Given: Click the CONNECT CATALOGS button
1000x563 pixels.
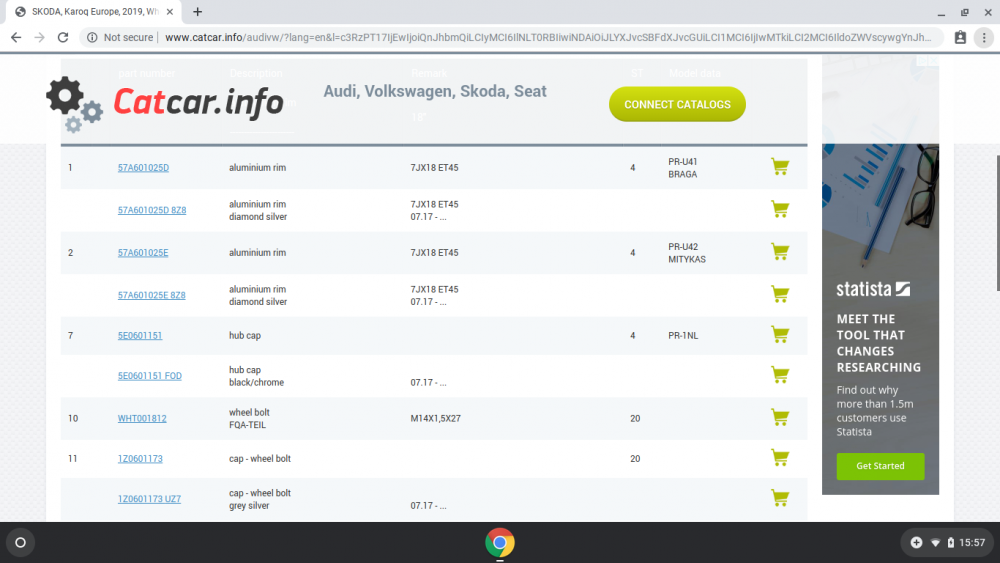Looking at the screenshot, I should [677, 104].
